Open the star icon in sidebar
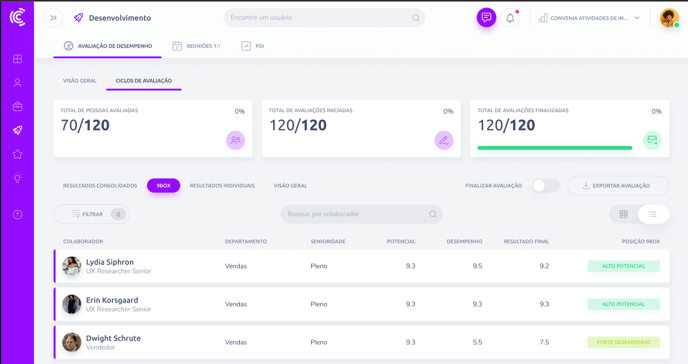Viewport: 688px width, 364px height. pyautogui.click(x=18, y=154)
